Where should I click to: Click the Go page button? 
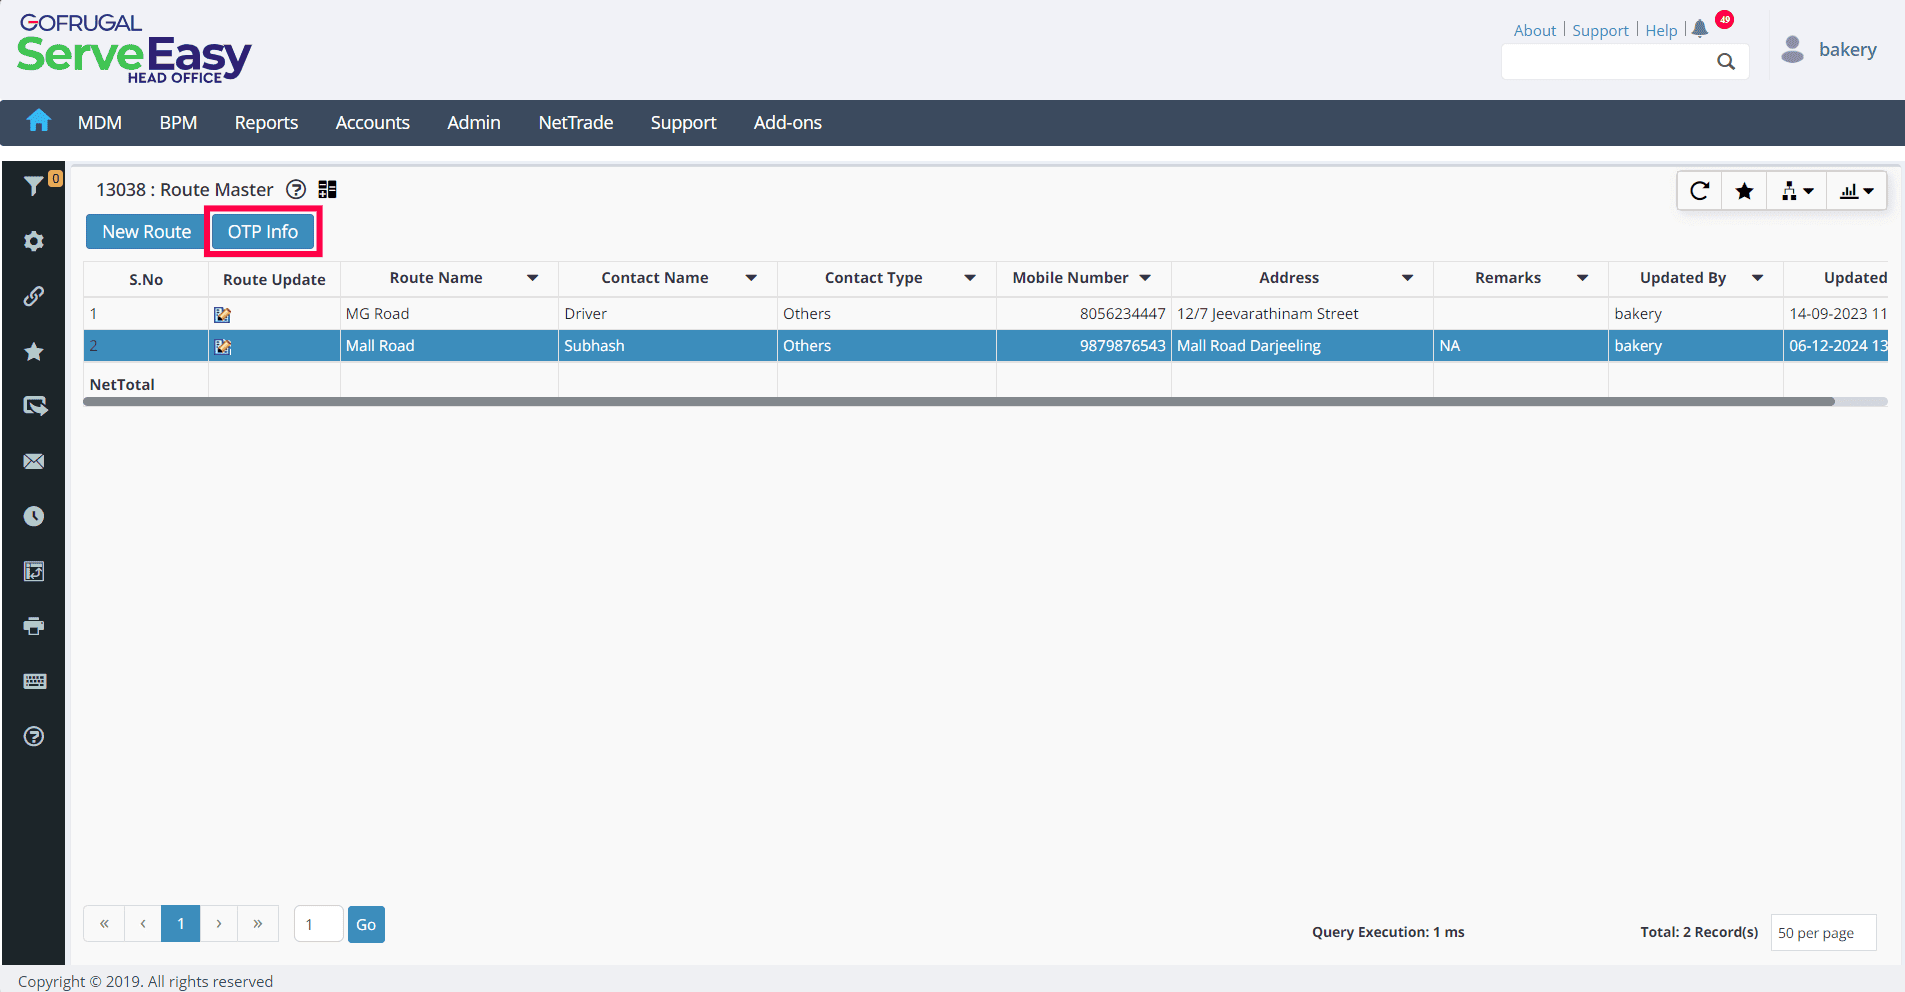(x=366, y=924)
